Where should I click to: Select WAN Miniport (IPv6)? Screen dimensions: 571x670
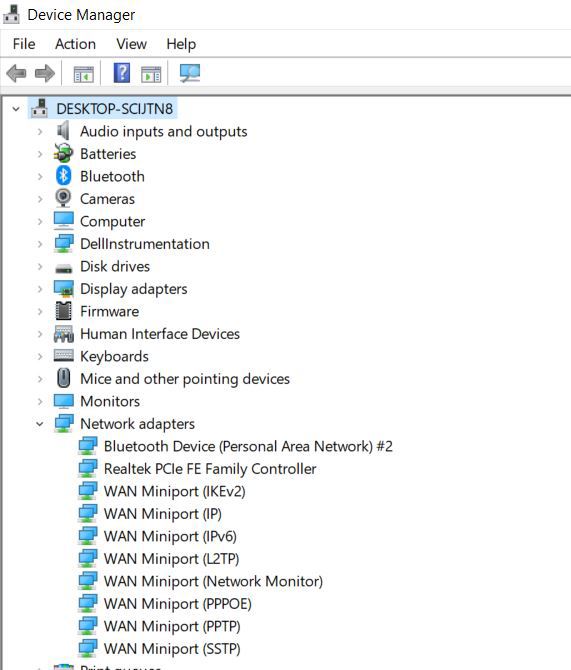tap(170, 536)
